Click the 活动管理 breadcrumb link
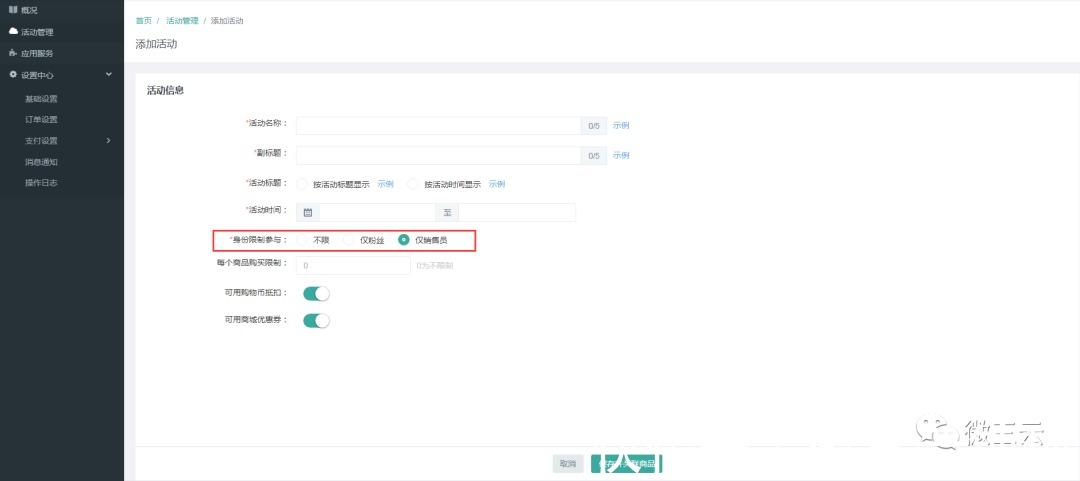The height and width of the screenshot is (481, 1080). [x=182, y=21]
